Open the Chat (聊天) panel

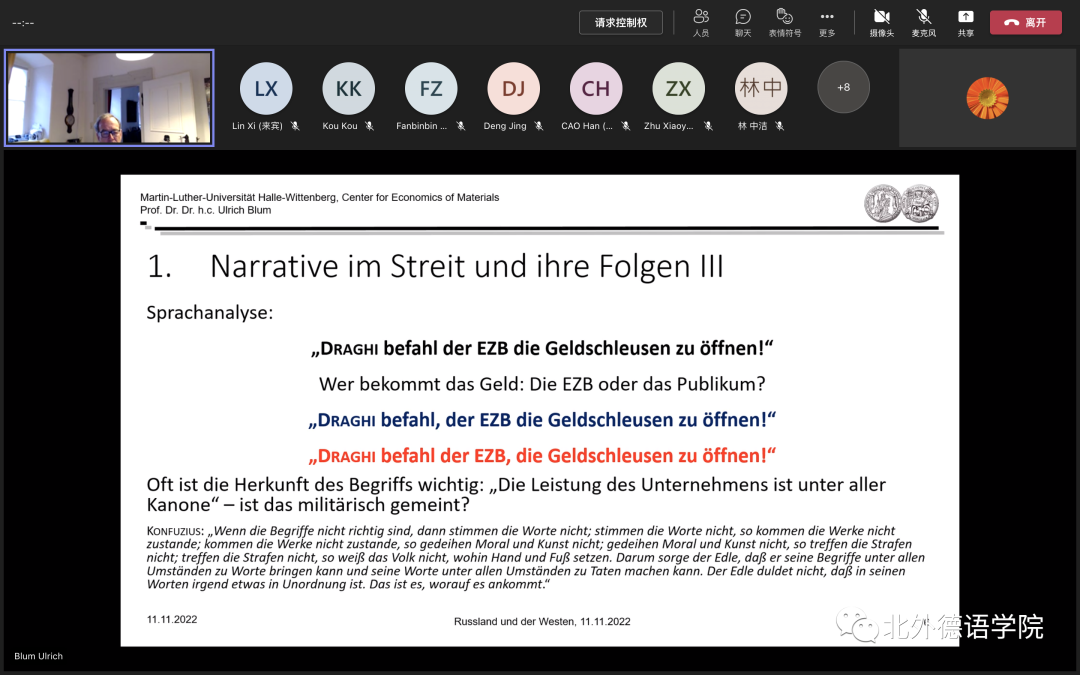click(x=743, y=22)
